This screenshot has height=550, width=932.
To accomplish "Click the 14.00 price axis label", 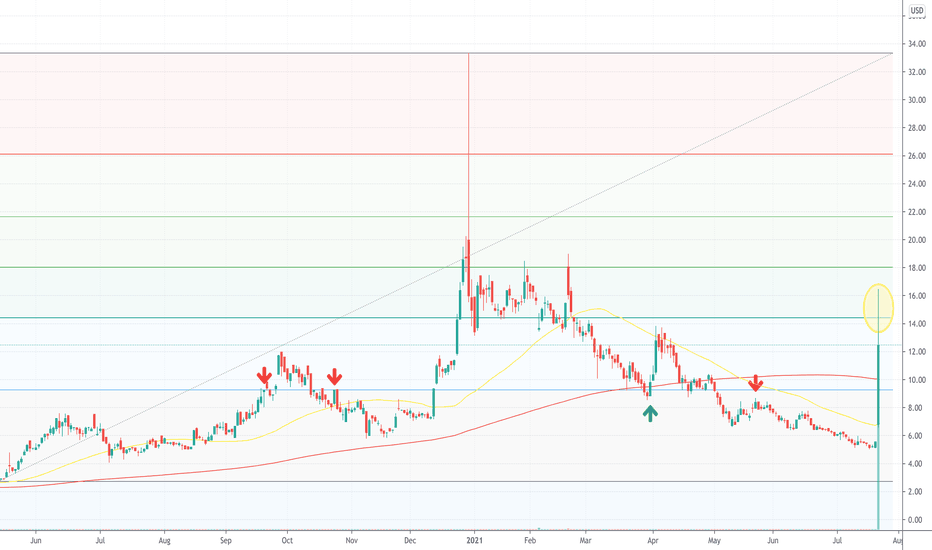I will click(917, 324).
